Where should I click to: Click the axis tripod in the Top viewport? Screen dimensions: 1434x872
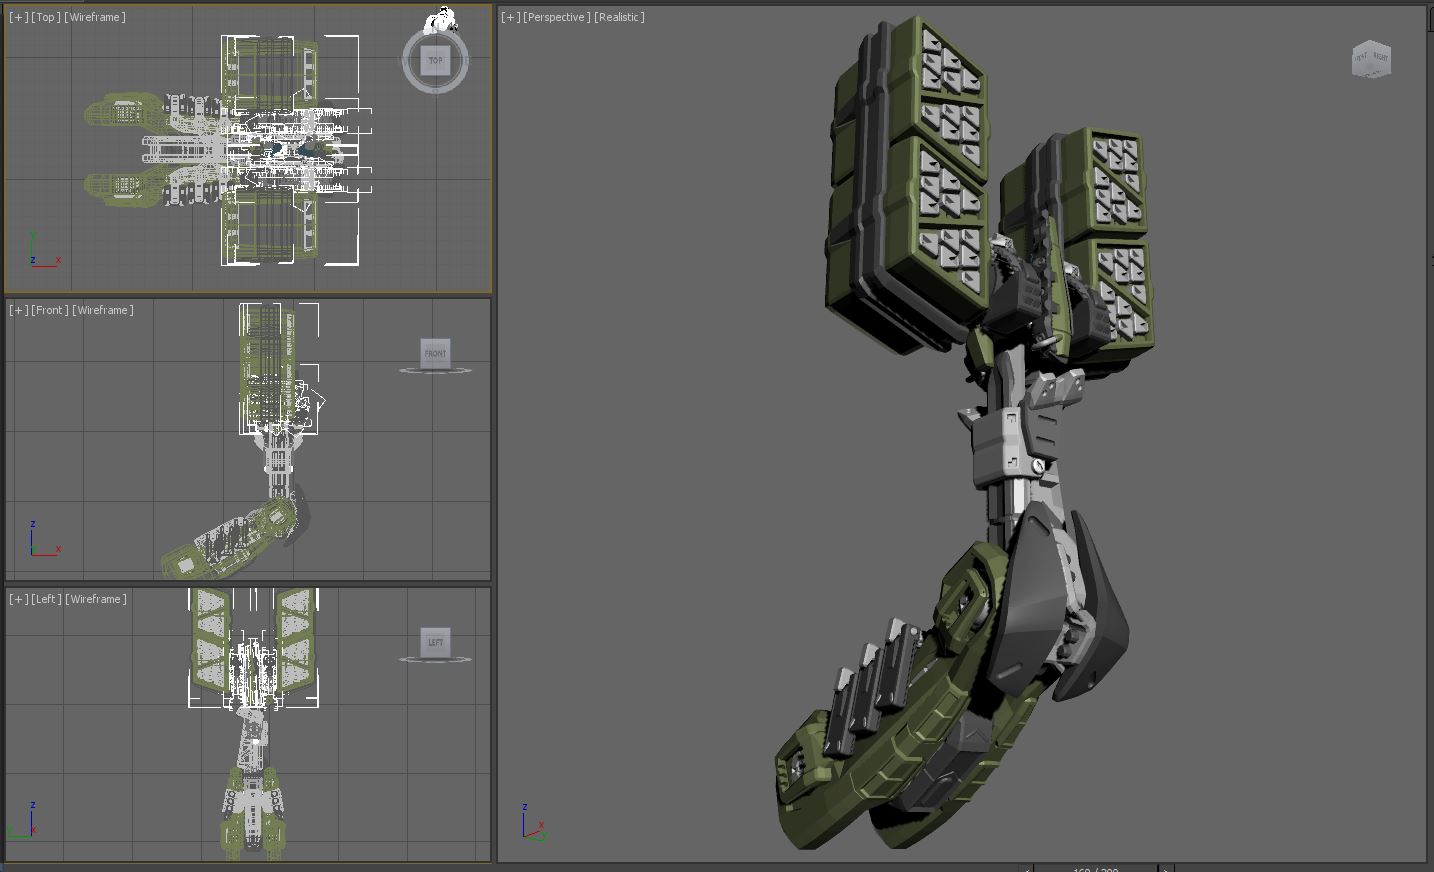42,252
